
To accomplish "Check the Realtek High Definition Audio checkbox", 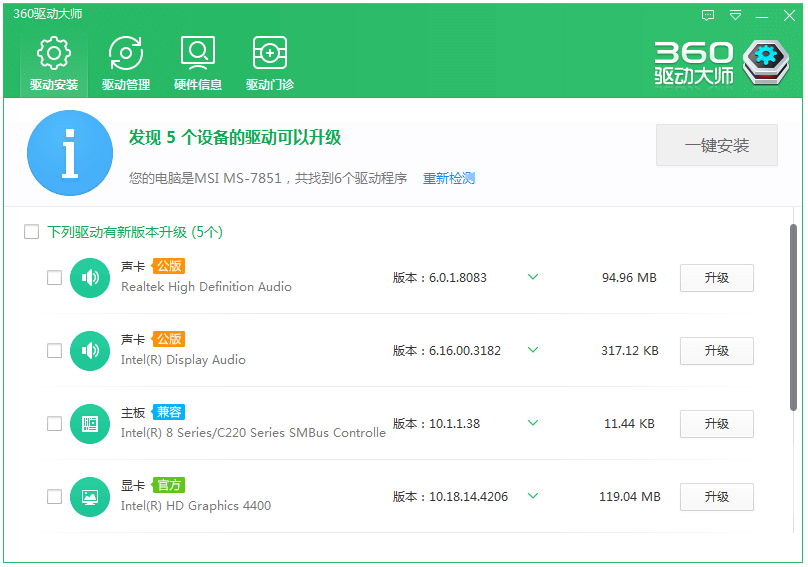I will coord(54,278).
